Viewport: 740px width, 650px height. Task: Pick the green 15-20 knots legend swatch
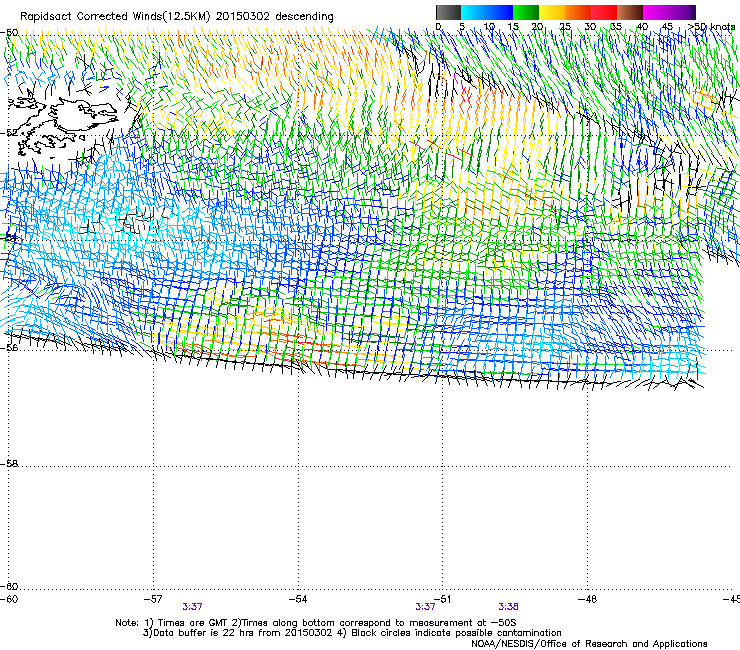coord(526,12)
